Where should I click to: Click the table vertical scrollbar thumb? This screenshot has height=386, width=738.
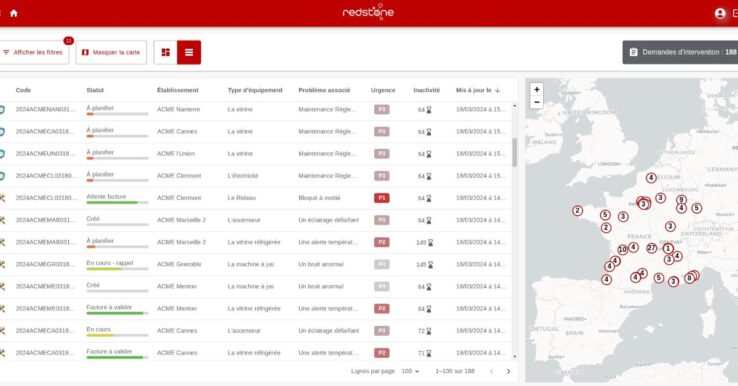tap(514, 152)
